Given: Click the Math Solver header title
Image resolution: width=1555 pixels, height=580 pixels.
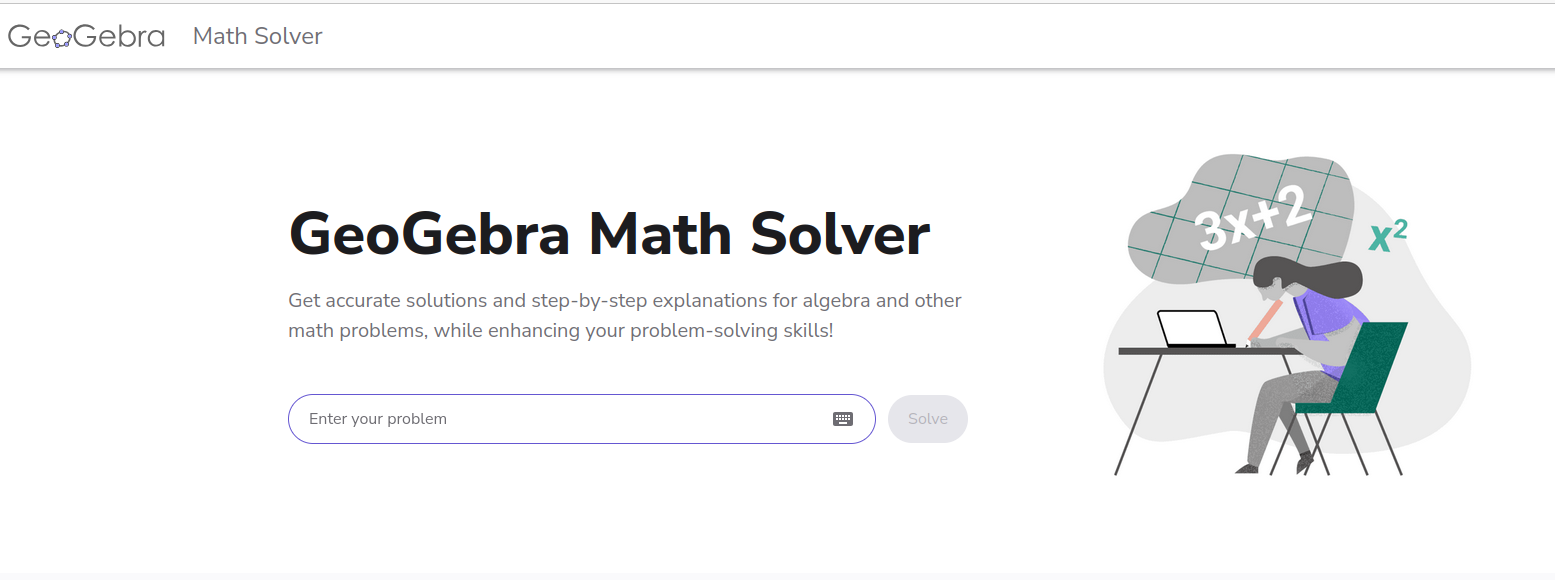Looking at the screenshot, I should click(x=257, y=37).
